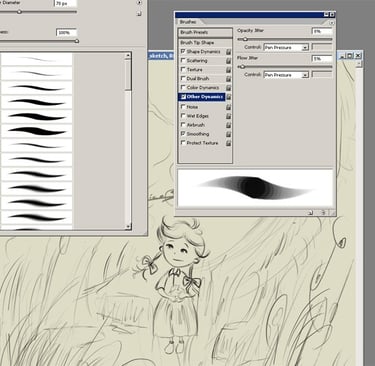This screenshot has height=366, width=375.
Task: Enable the Protect Texture checkbox
Action: pos(183,143)
